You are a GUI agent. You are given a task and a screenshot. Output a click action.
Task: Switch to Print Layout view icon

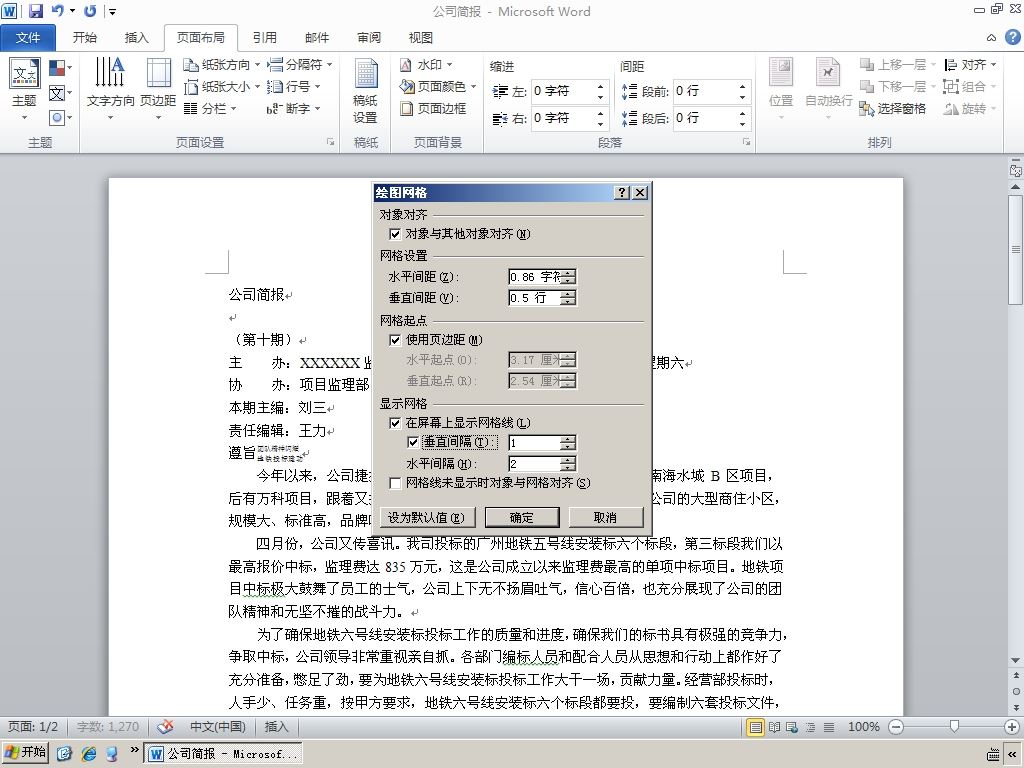click(x=756, y=727)
